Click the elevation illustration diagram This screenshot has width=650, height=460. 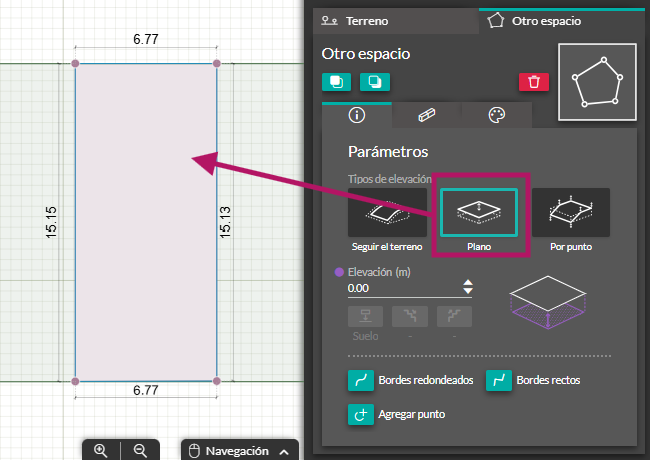pos(548,302)
